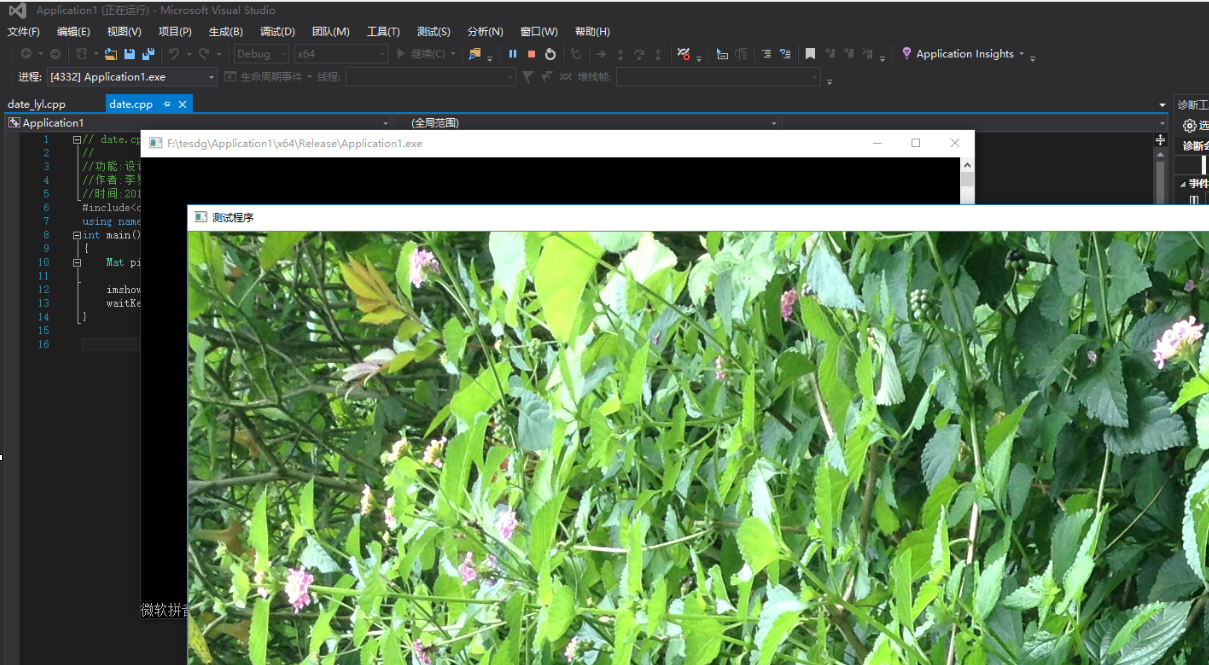Viewport: 1209px width, 665px height.
Task: Collapse the code region at line 10
Action: [77, 263]
